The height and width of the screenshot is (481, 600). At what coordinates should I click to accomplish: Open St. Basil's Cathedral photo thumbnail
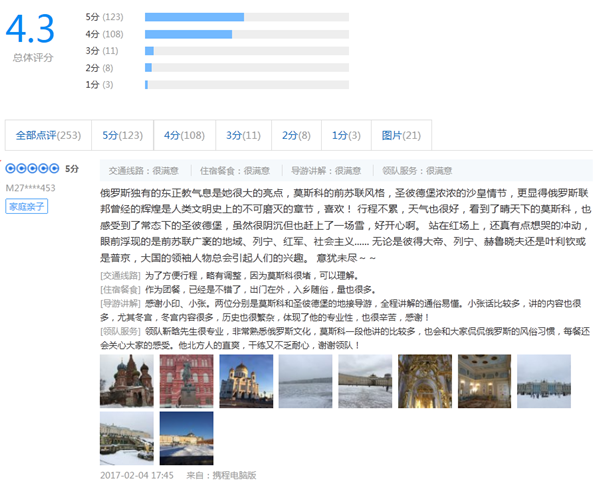coord(127,380)
